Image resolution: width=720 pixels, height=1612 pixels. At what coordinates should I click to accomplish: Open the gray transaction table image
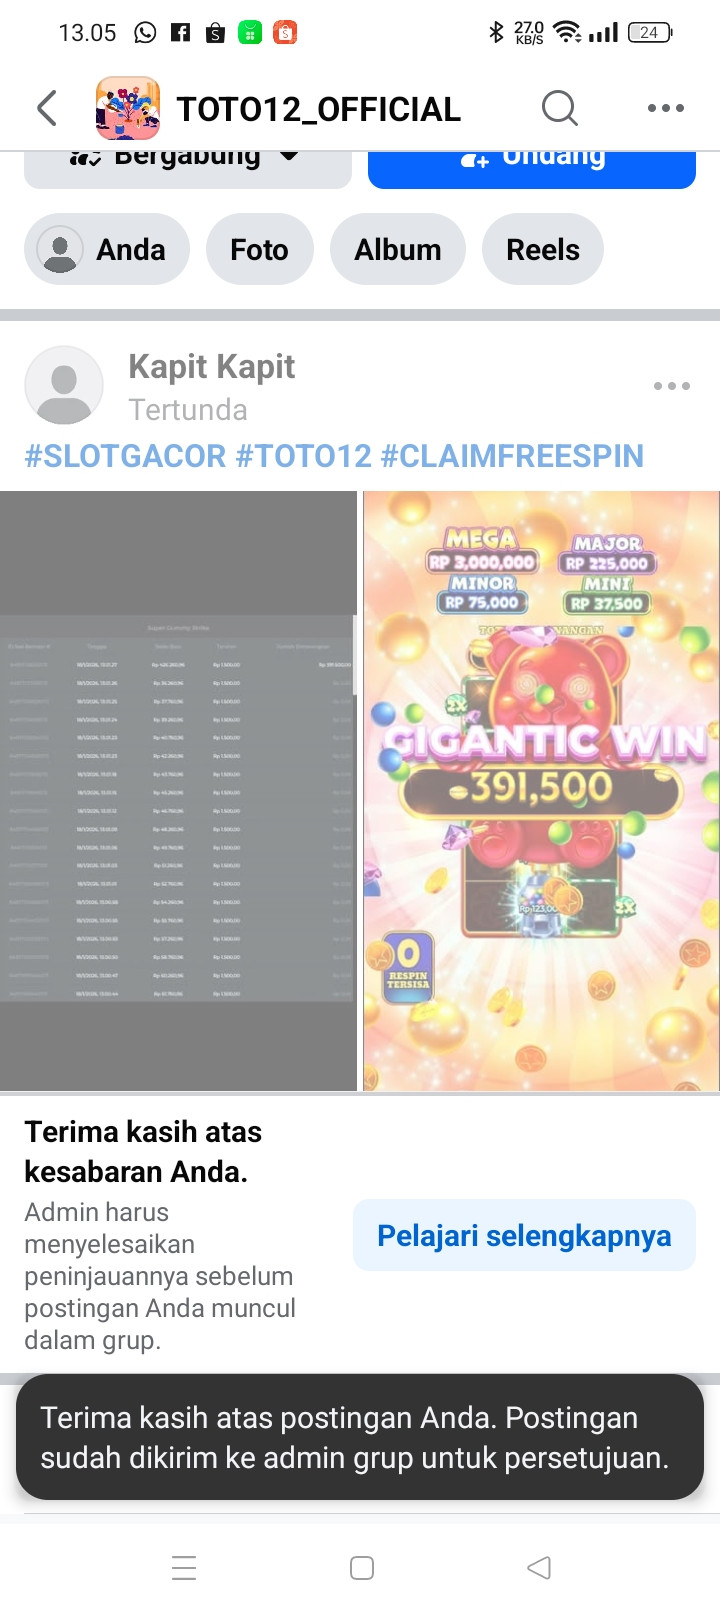[178, 791]
